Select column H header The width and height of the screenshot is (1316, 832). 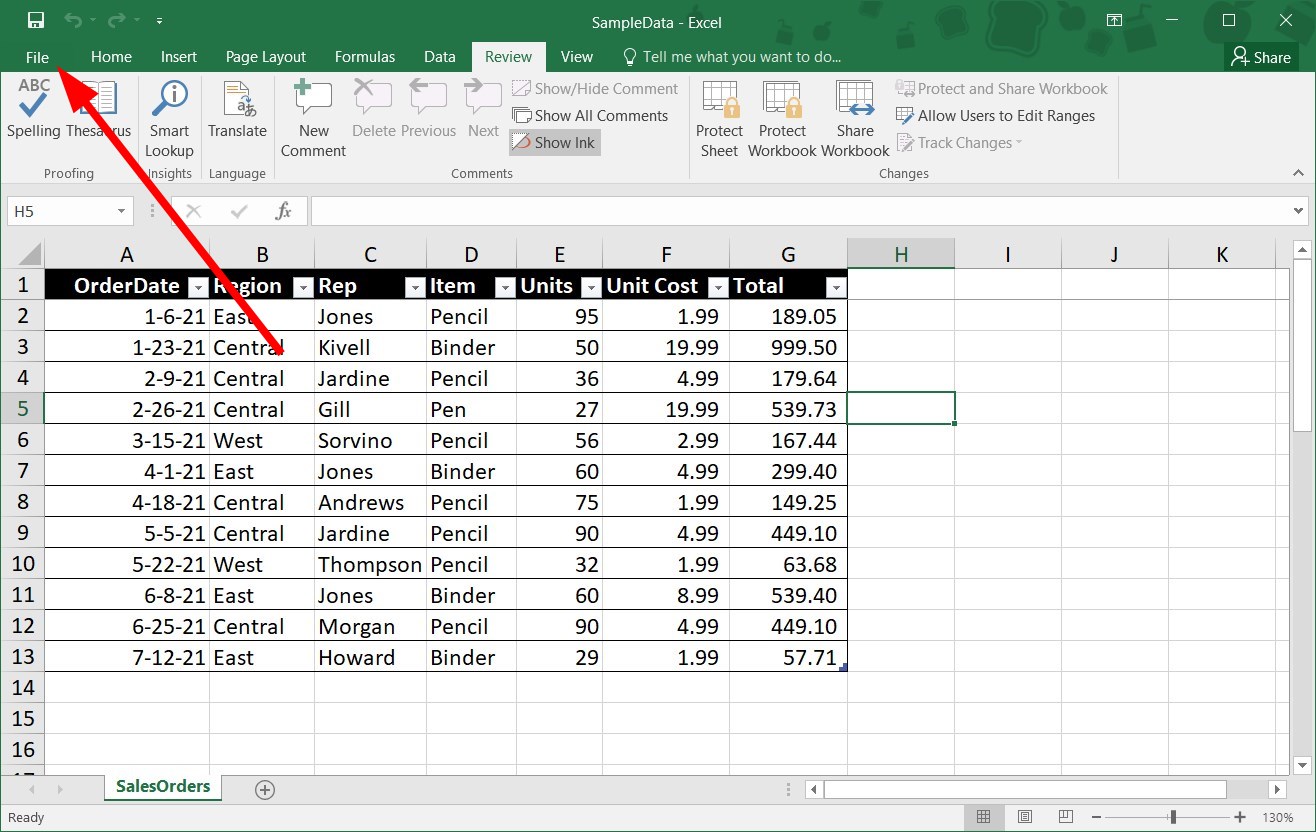tap(901, 254)
